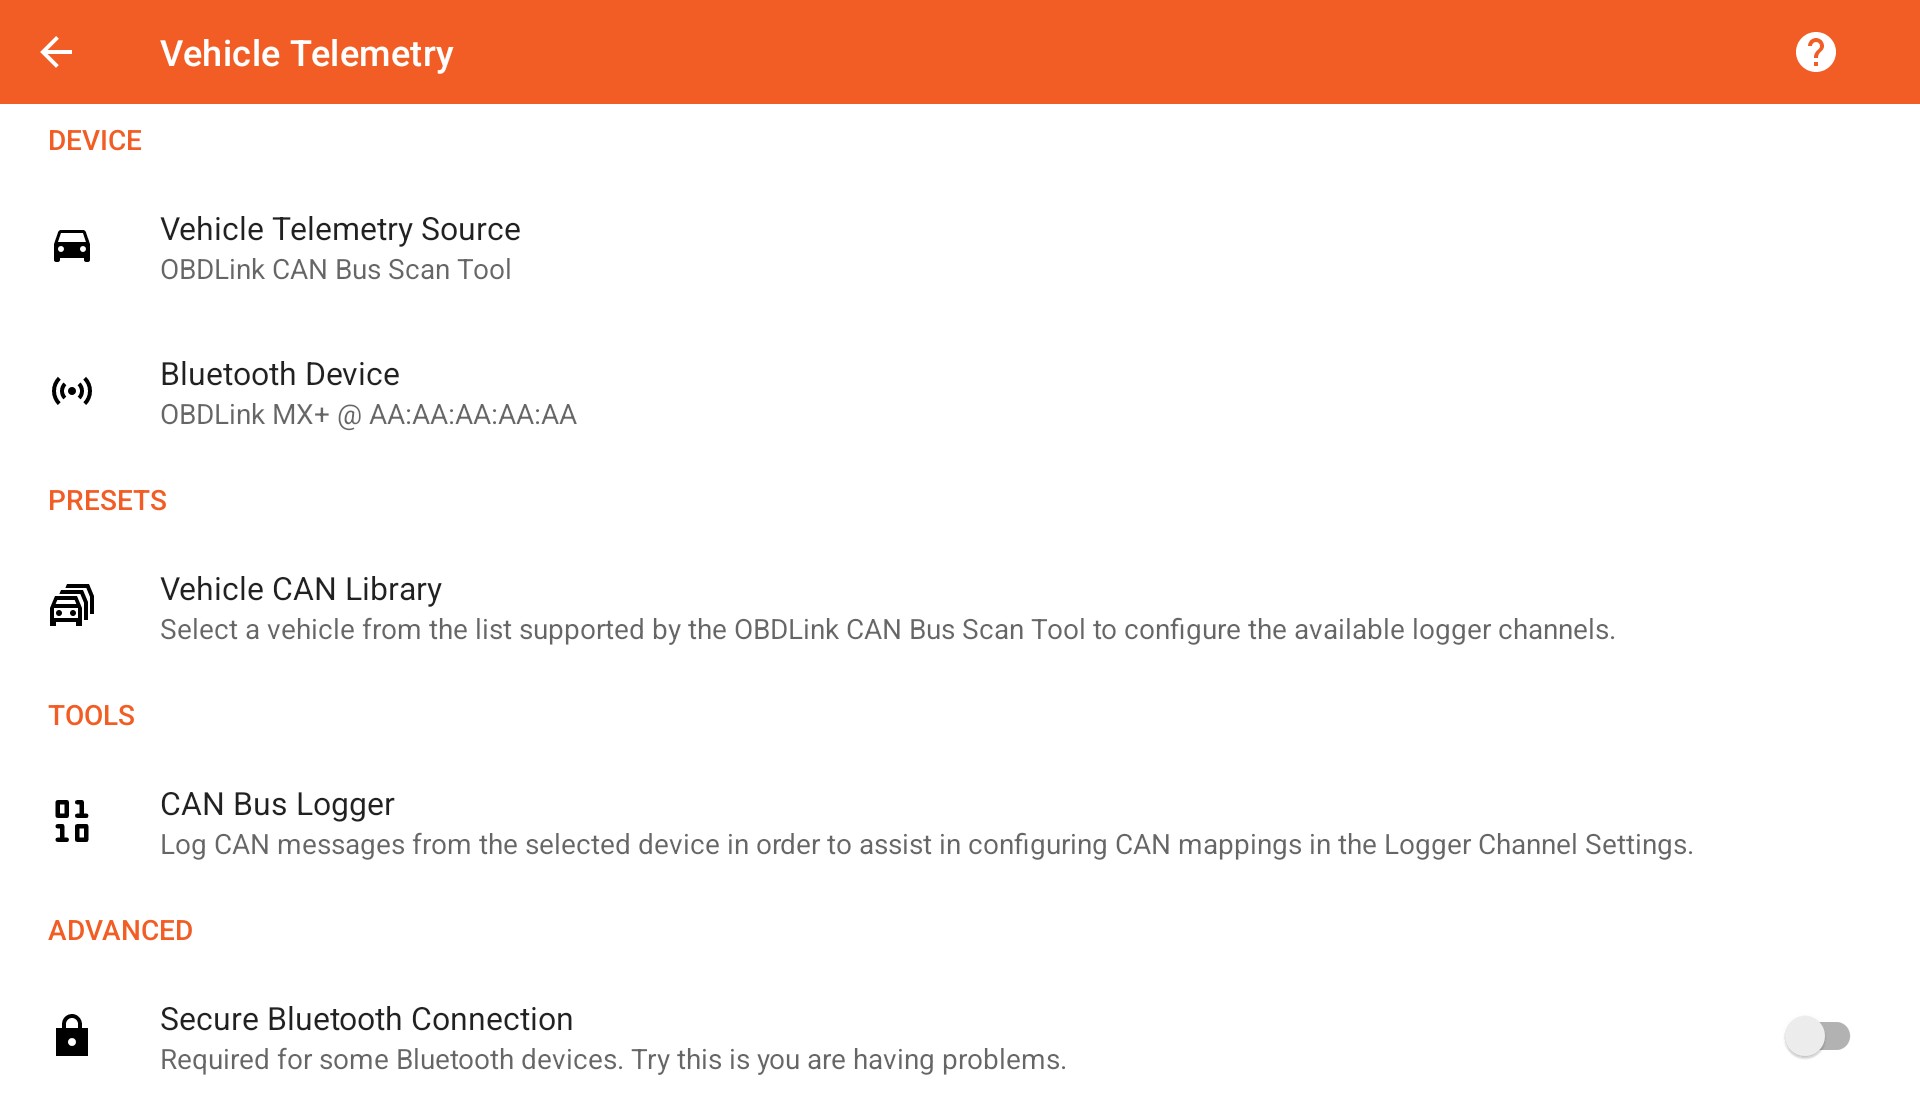1920x1109 pixels.
Task: Click the Vehicle CAN Library description text
Action: [x=887, y=630]
